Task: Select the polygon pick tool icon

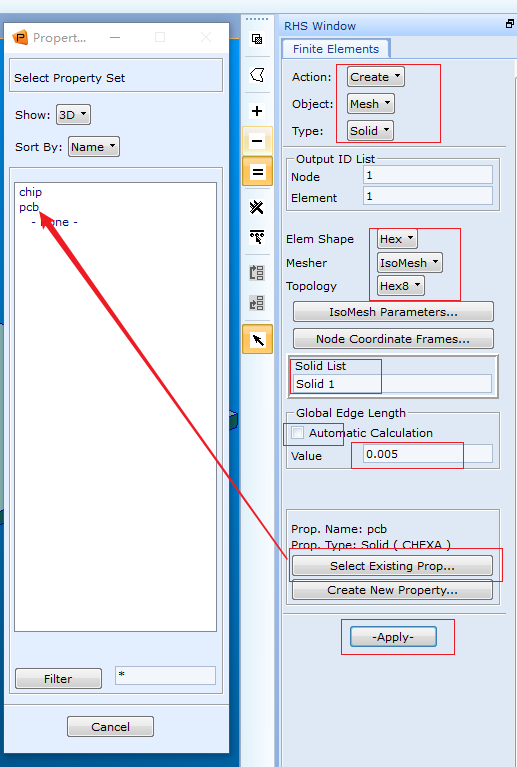Action: [x=257, y=75]
